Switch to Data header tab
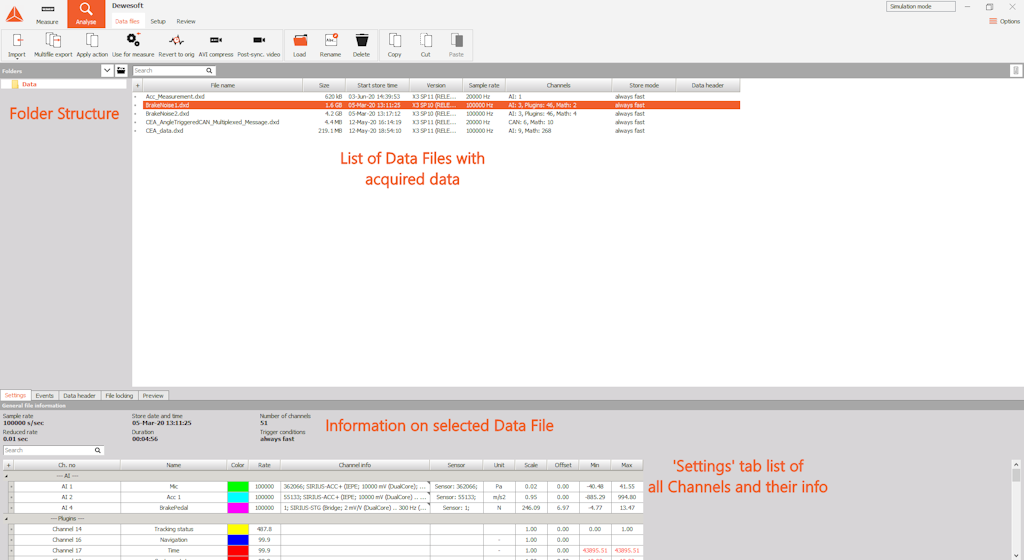 [79, 396]
